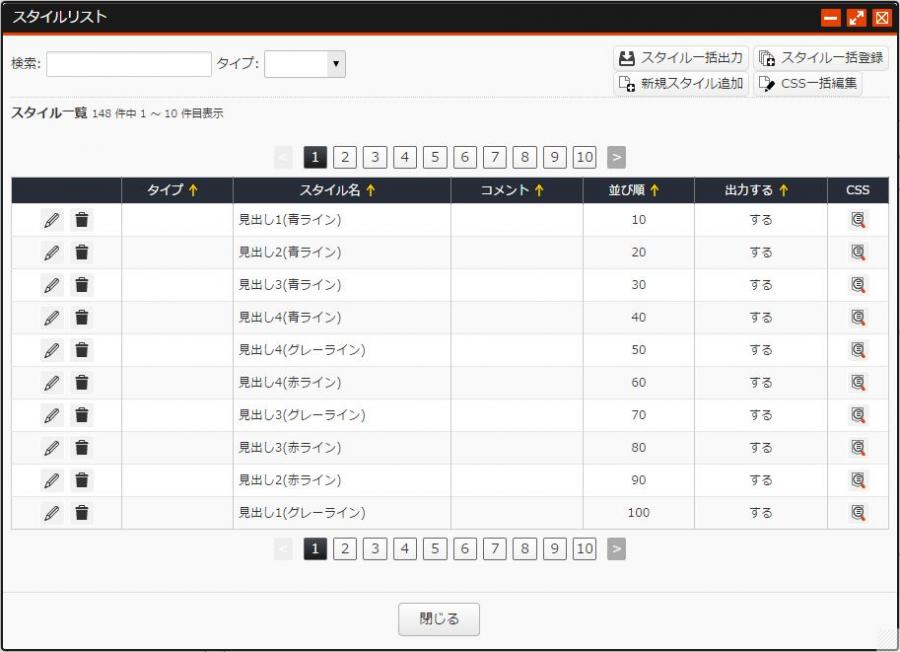The width and height of the screenshot is (900, 652).
Task: Edit the 見出し4(赤ライン) style with pencil icon
Action: [x=52, y=383]
